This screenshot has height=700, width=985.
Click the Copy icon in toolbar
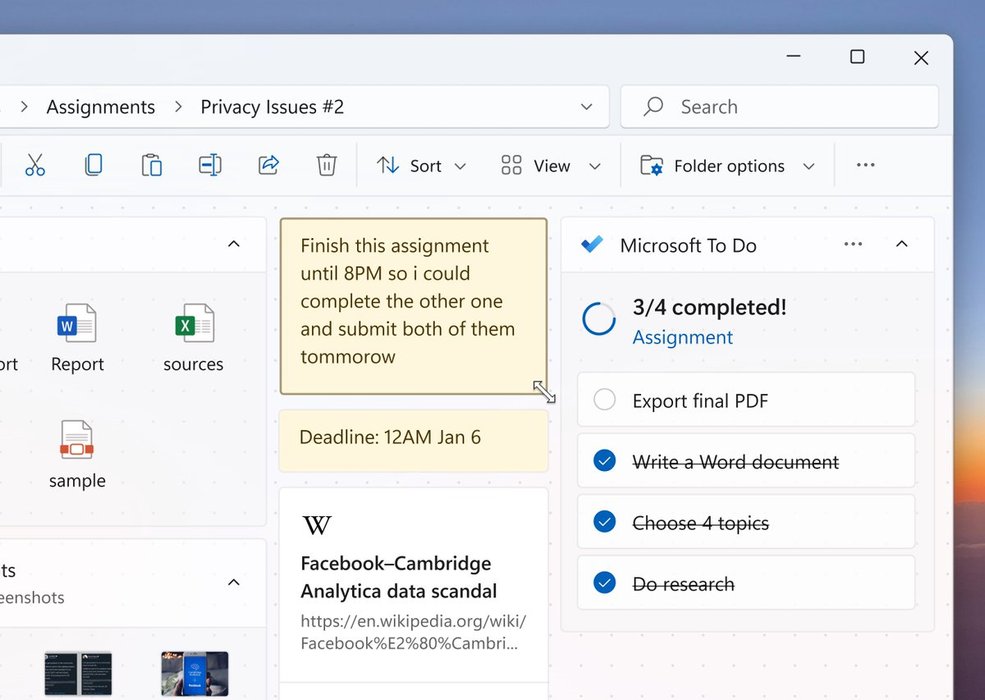[93, 166]
